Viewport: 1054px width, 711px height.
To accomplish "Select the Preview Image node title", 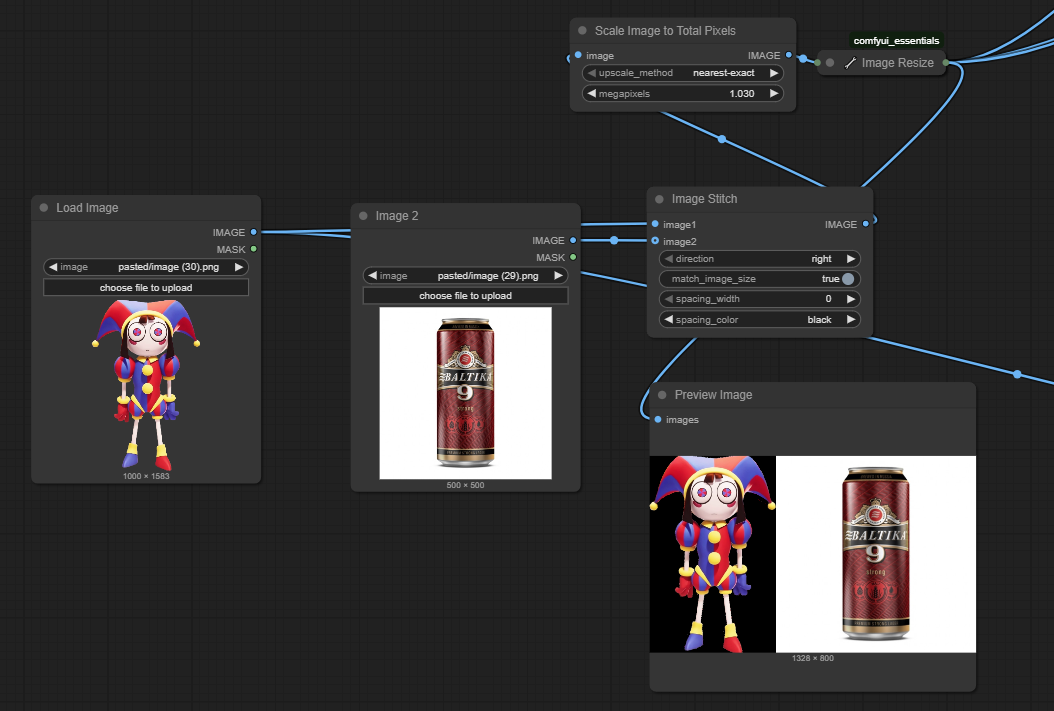I will [x=713, y=395].
